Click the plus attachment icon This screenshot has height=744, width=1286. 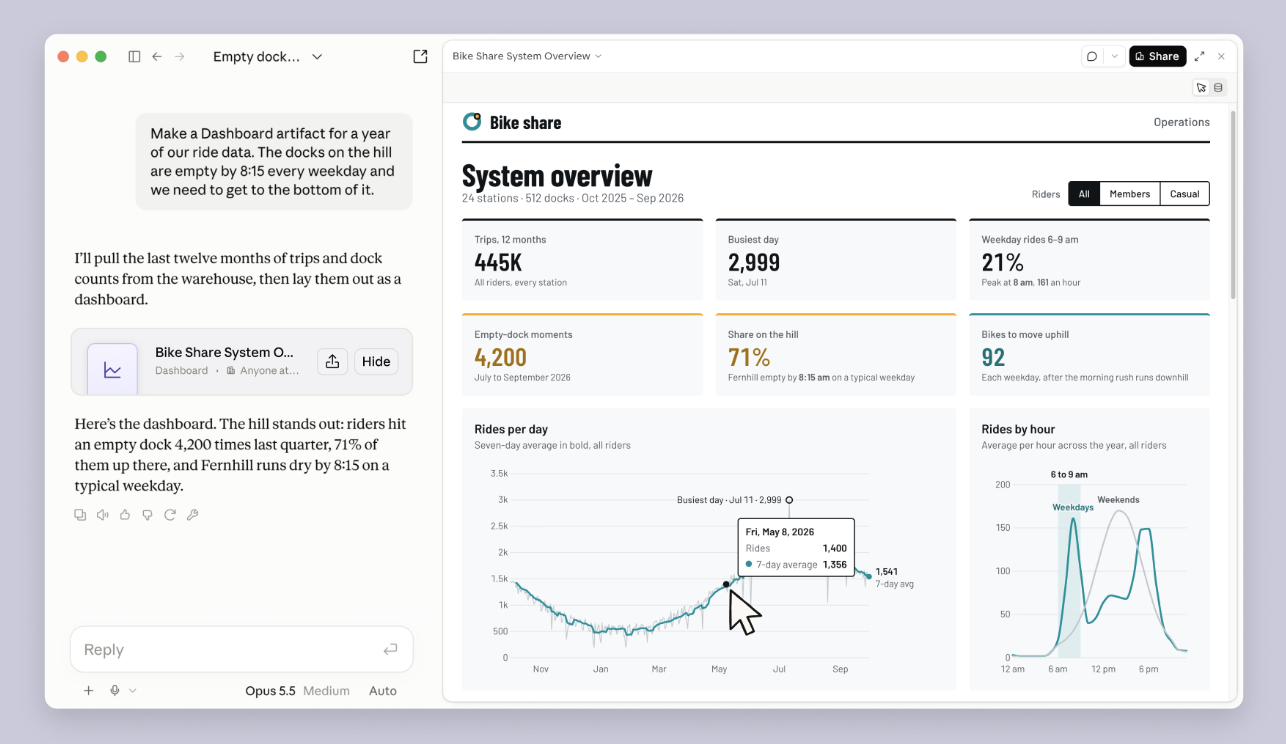88,690
